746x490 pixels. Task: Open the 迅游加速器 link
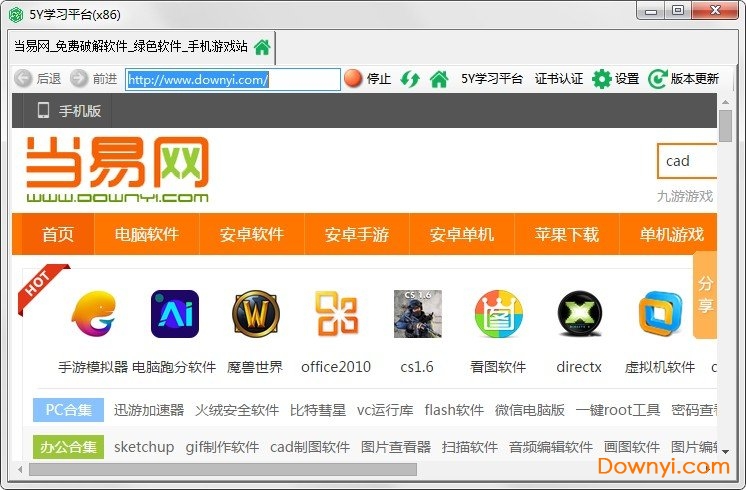click(x=149, y=410)
